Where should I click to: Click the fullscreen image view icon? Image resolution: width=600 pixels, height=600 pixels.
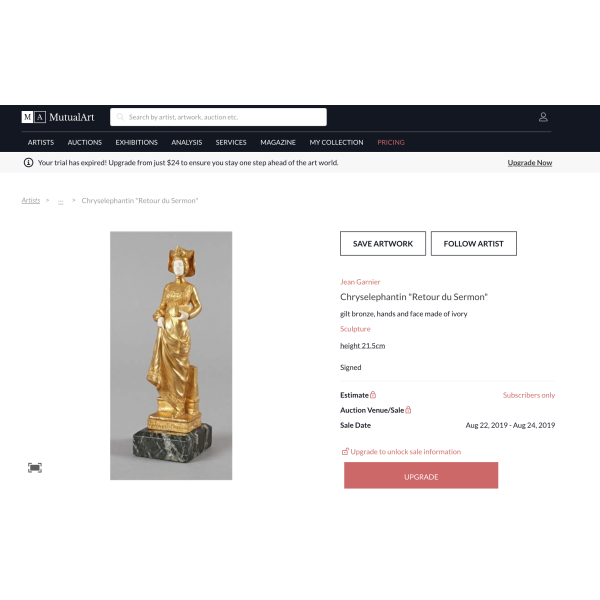(35, 468)
